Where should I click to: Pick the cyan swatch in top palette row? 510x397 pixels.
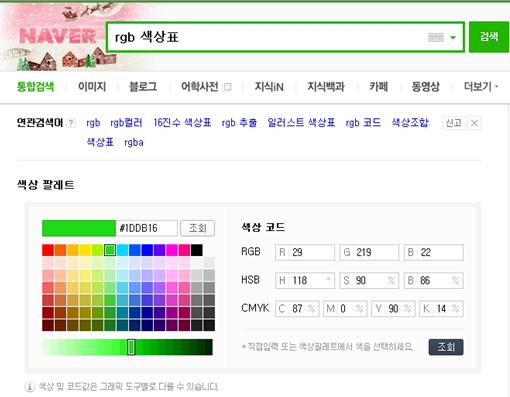122,250
